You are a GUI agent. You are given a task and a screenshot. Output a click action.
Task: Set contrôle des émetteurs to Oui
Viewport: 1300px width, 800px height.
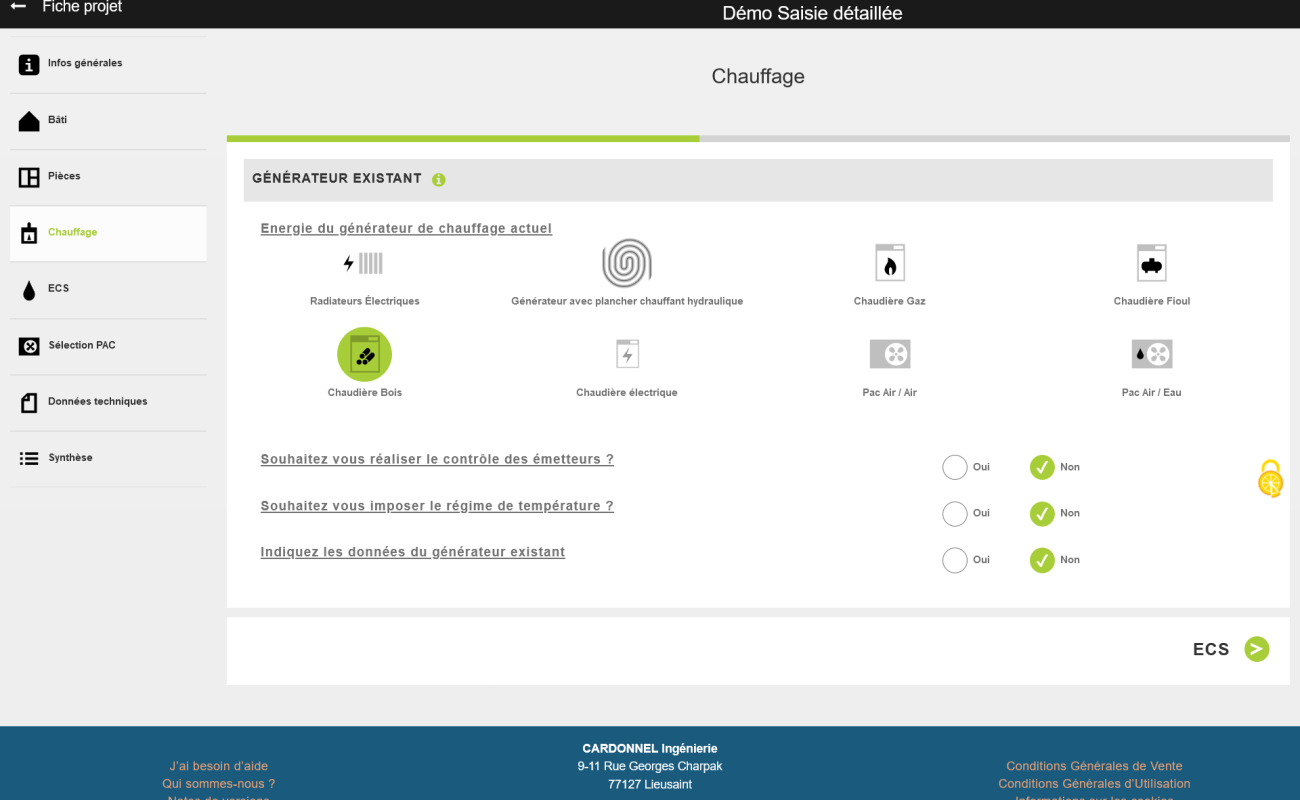pos(955,467)
